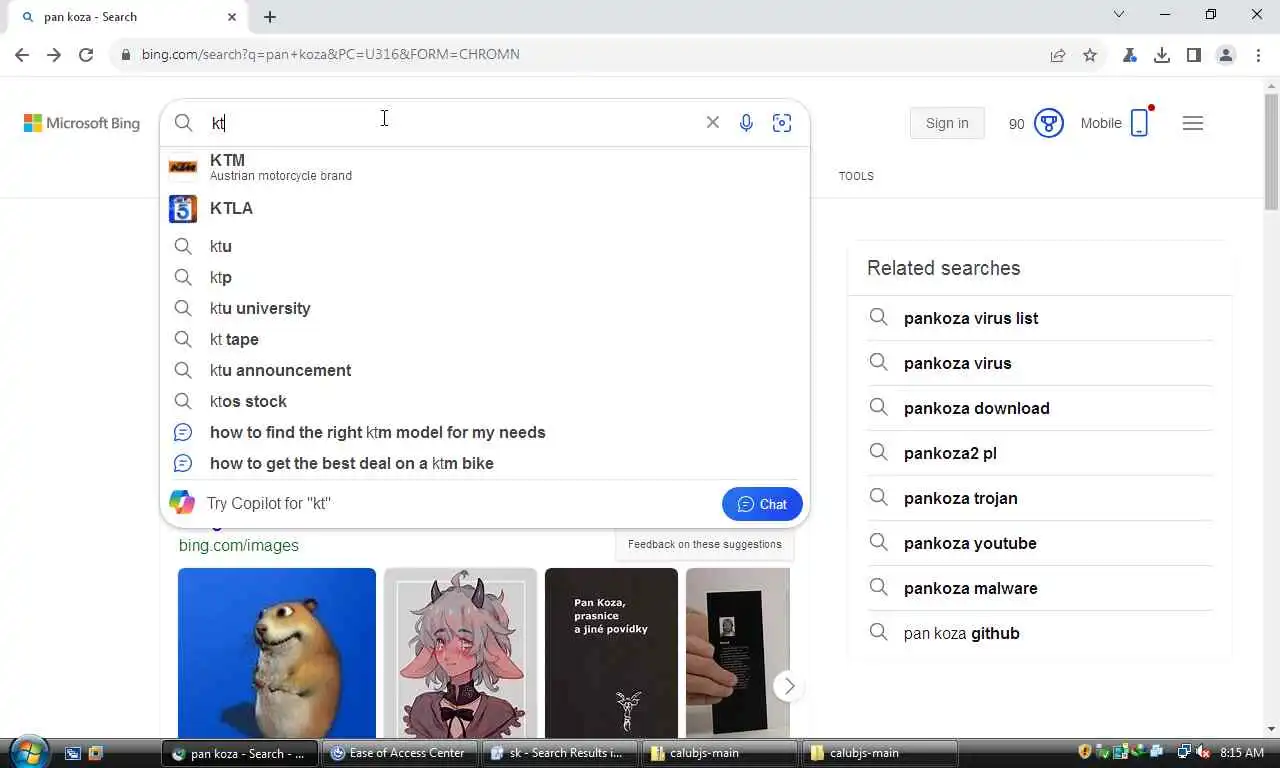Search related pankoza virus
The width and height of the screenshot is (1280, 768).
(x=957, y=363)
